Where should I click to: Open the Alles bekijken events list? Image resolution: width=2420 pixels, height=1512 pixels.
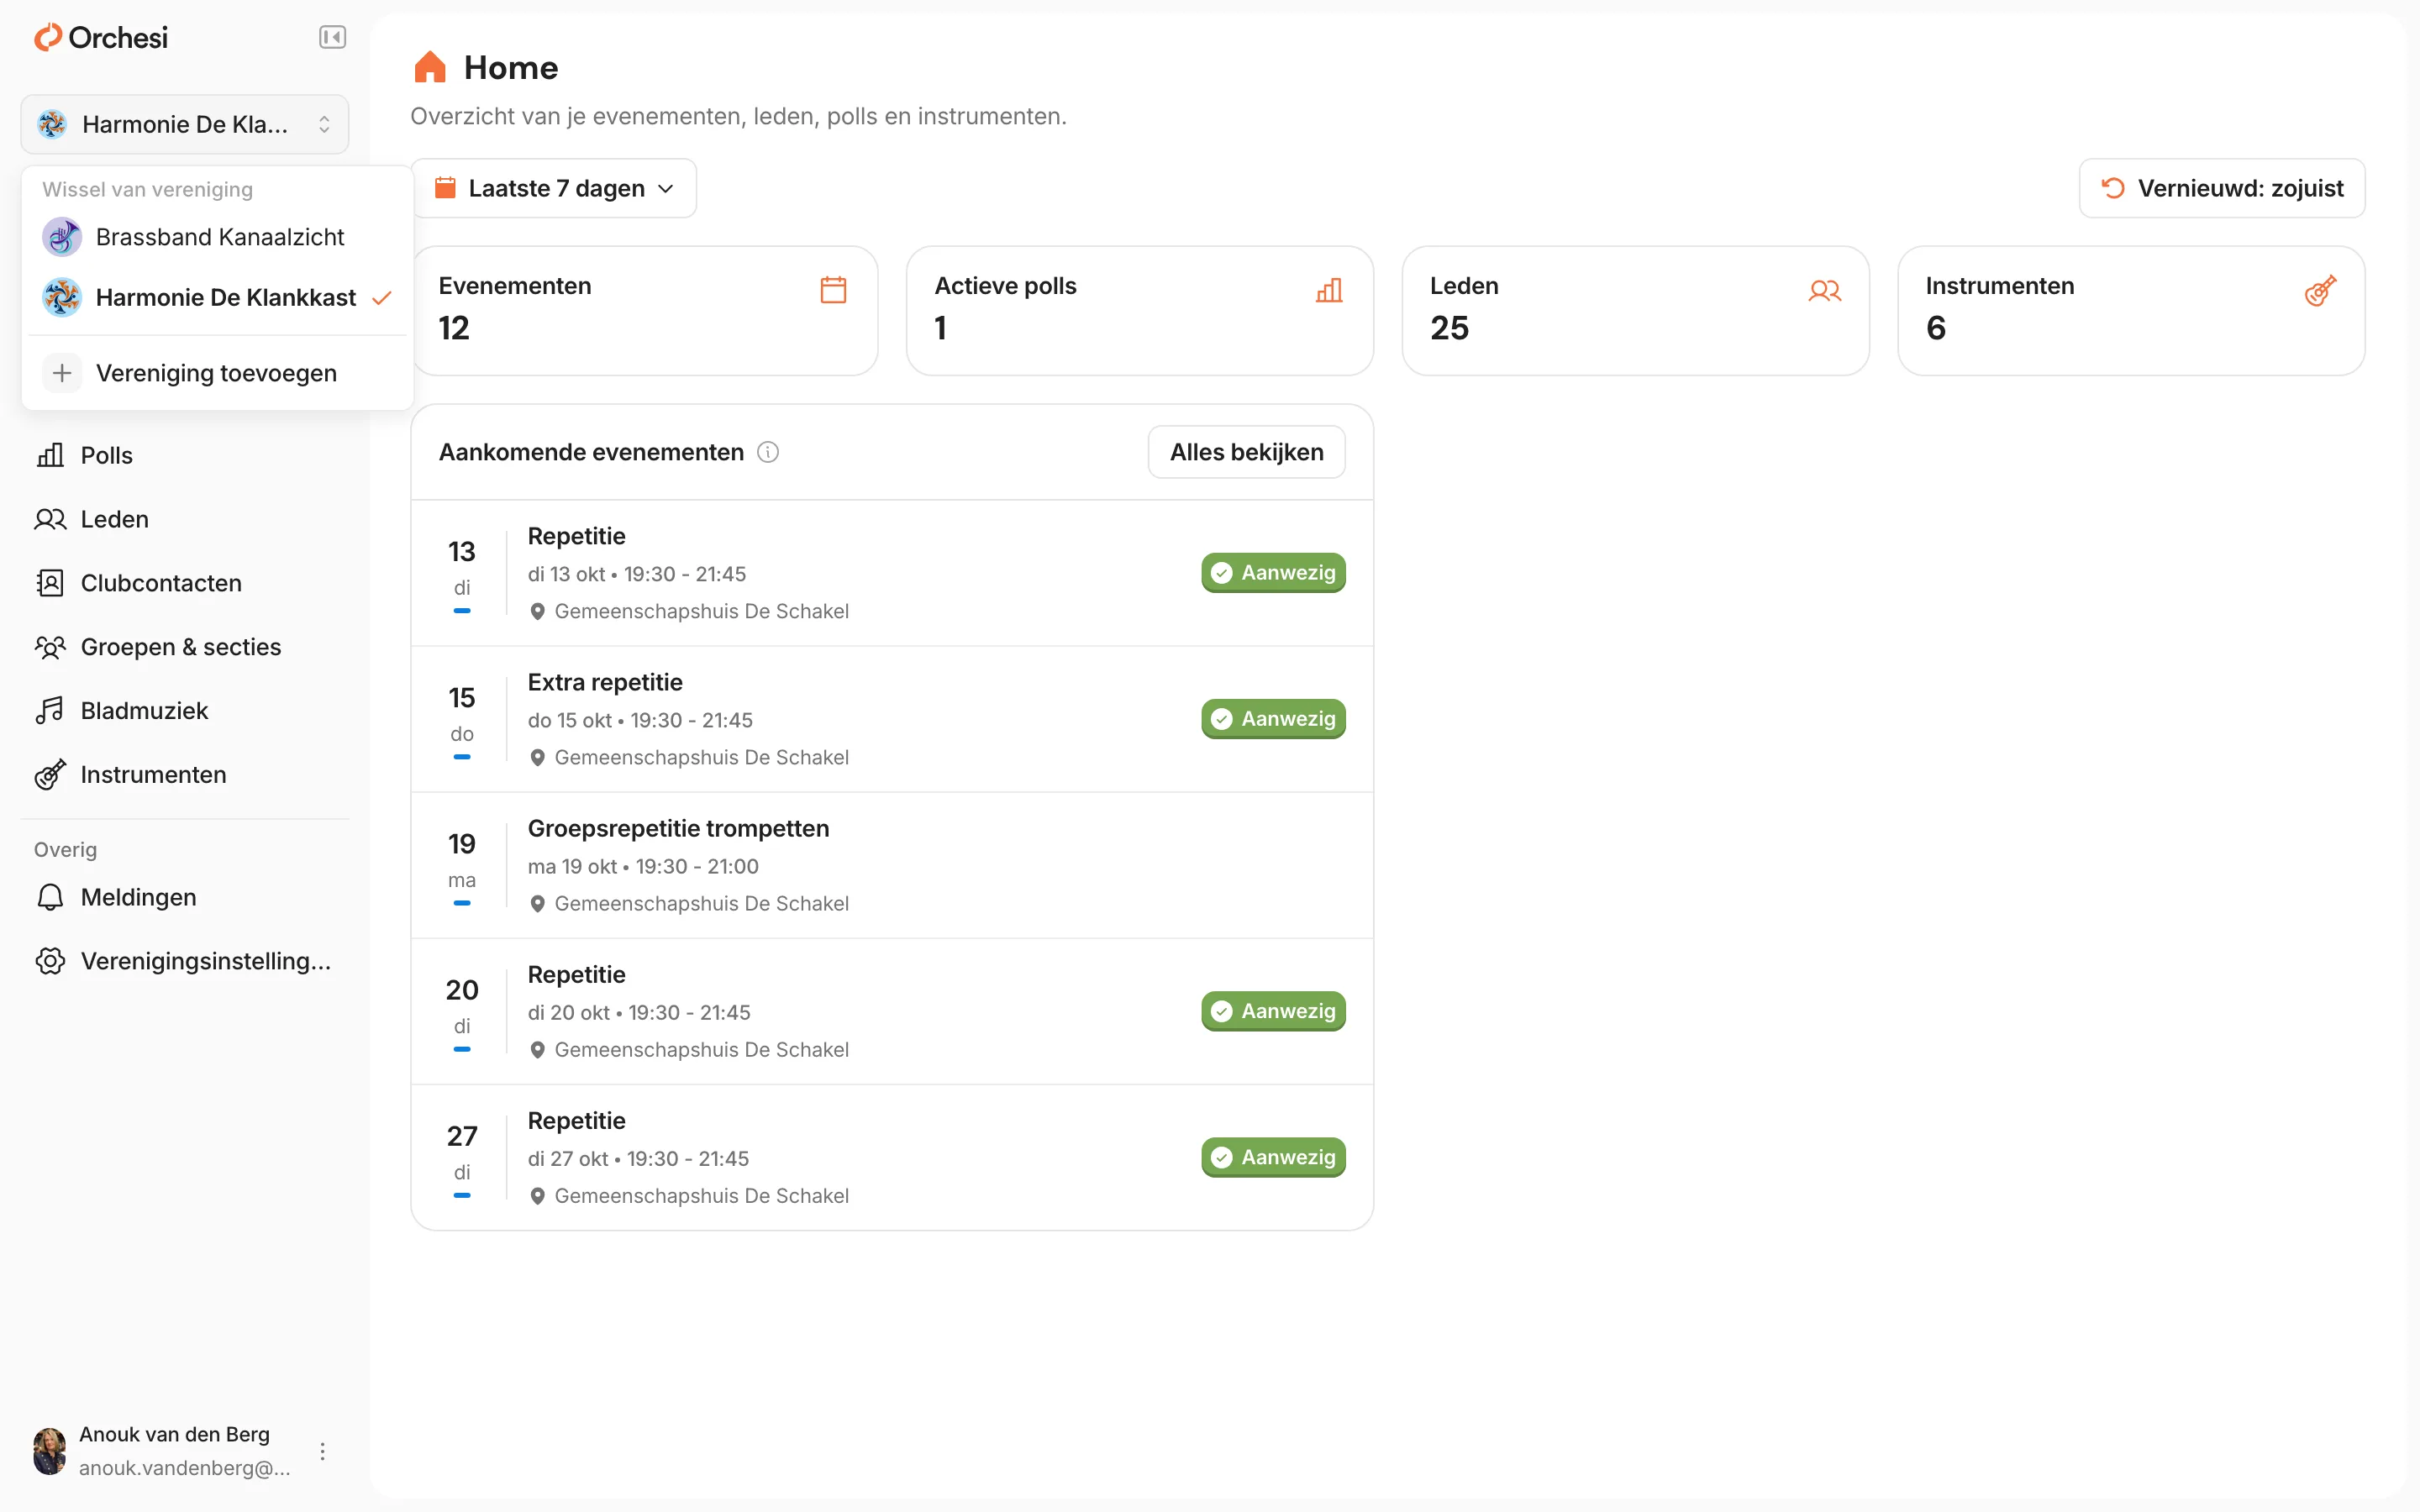(1246, 452)
